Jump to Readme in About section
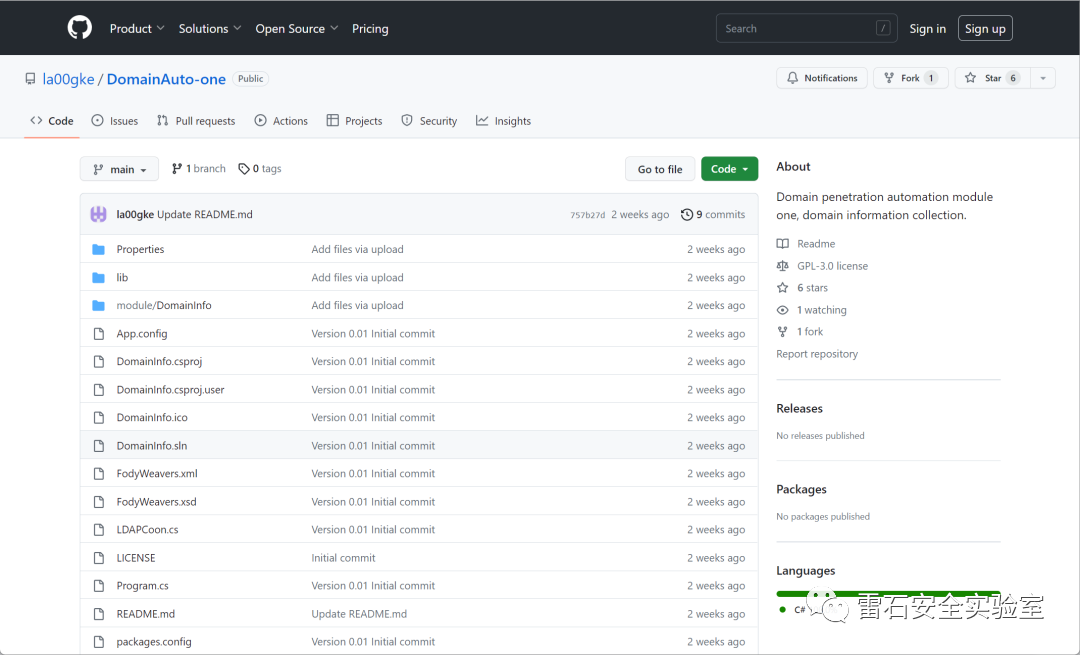1080x655 pixels. [806, 244]
